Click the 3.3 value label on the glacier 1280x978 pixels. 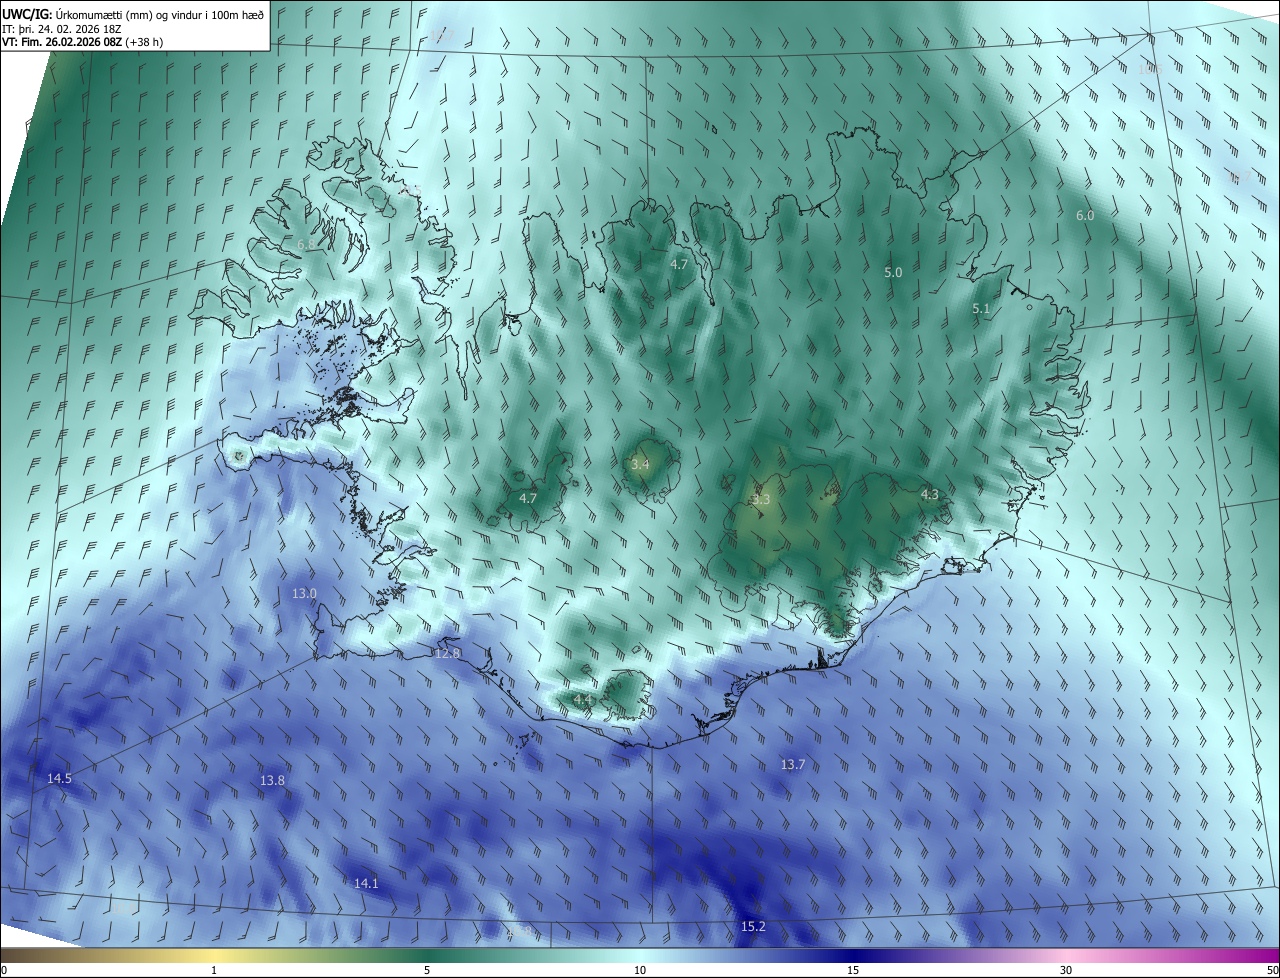click(761, 499)
